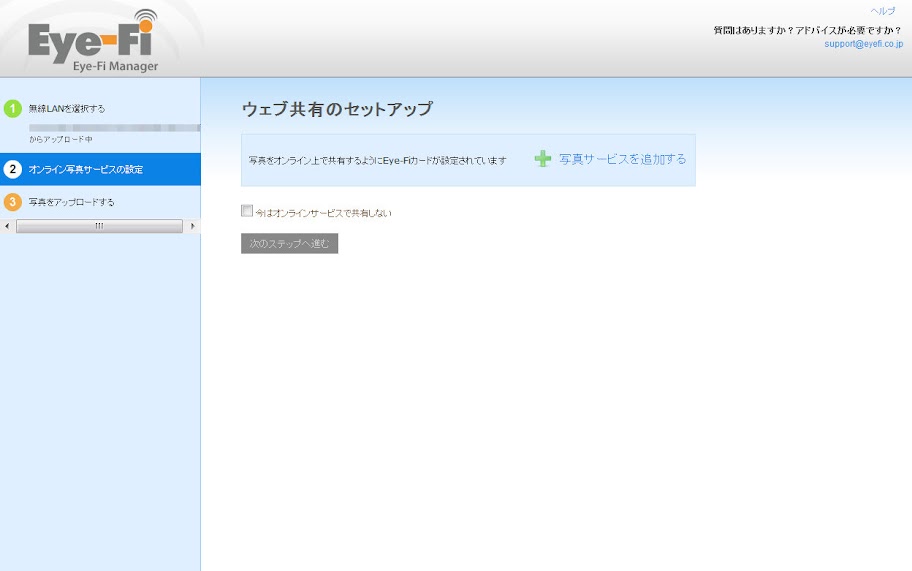912x571 pixels.
Task: Click the sidebar horizontal scrollbar thumb
Action: tap(99, 226)
